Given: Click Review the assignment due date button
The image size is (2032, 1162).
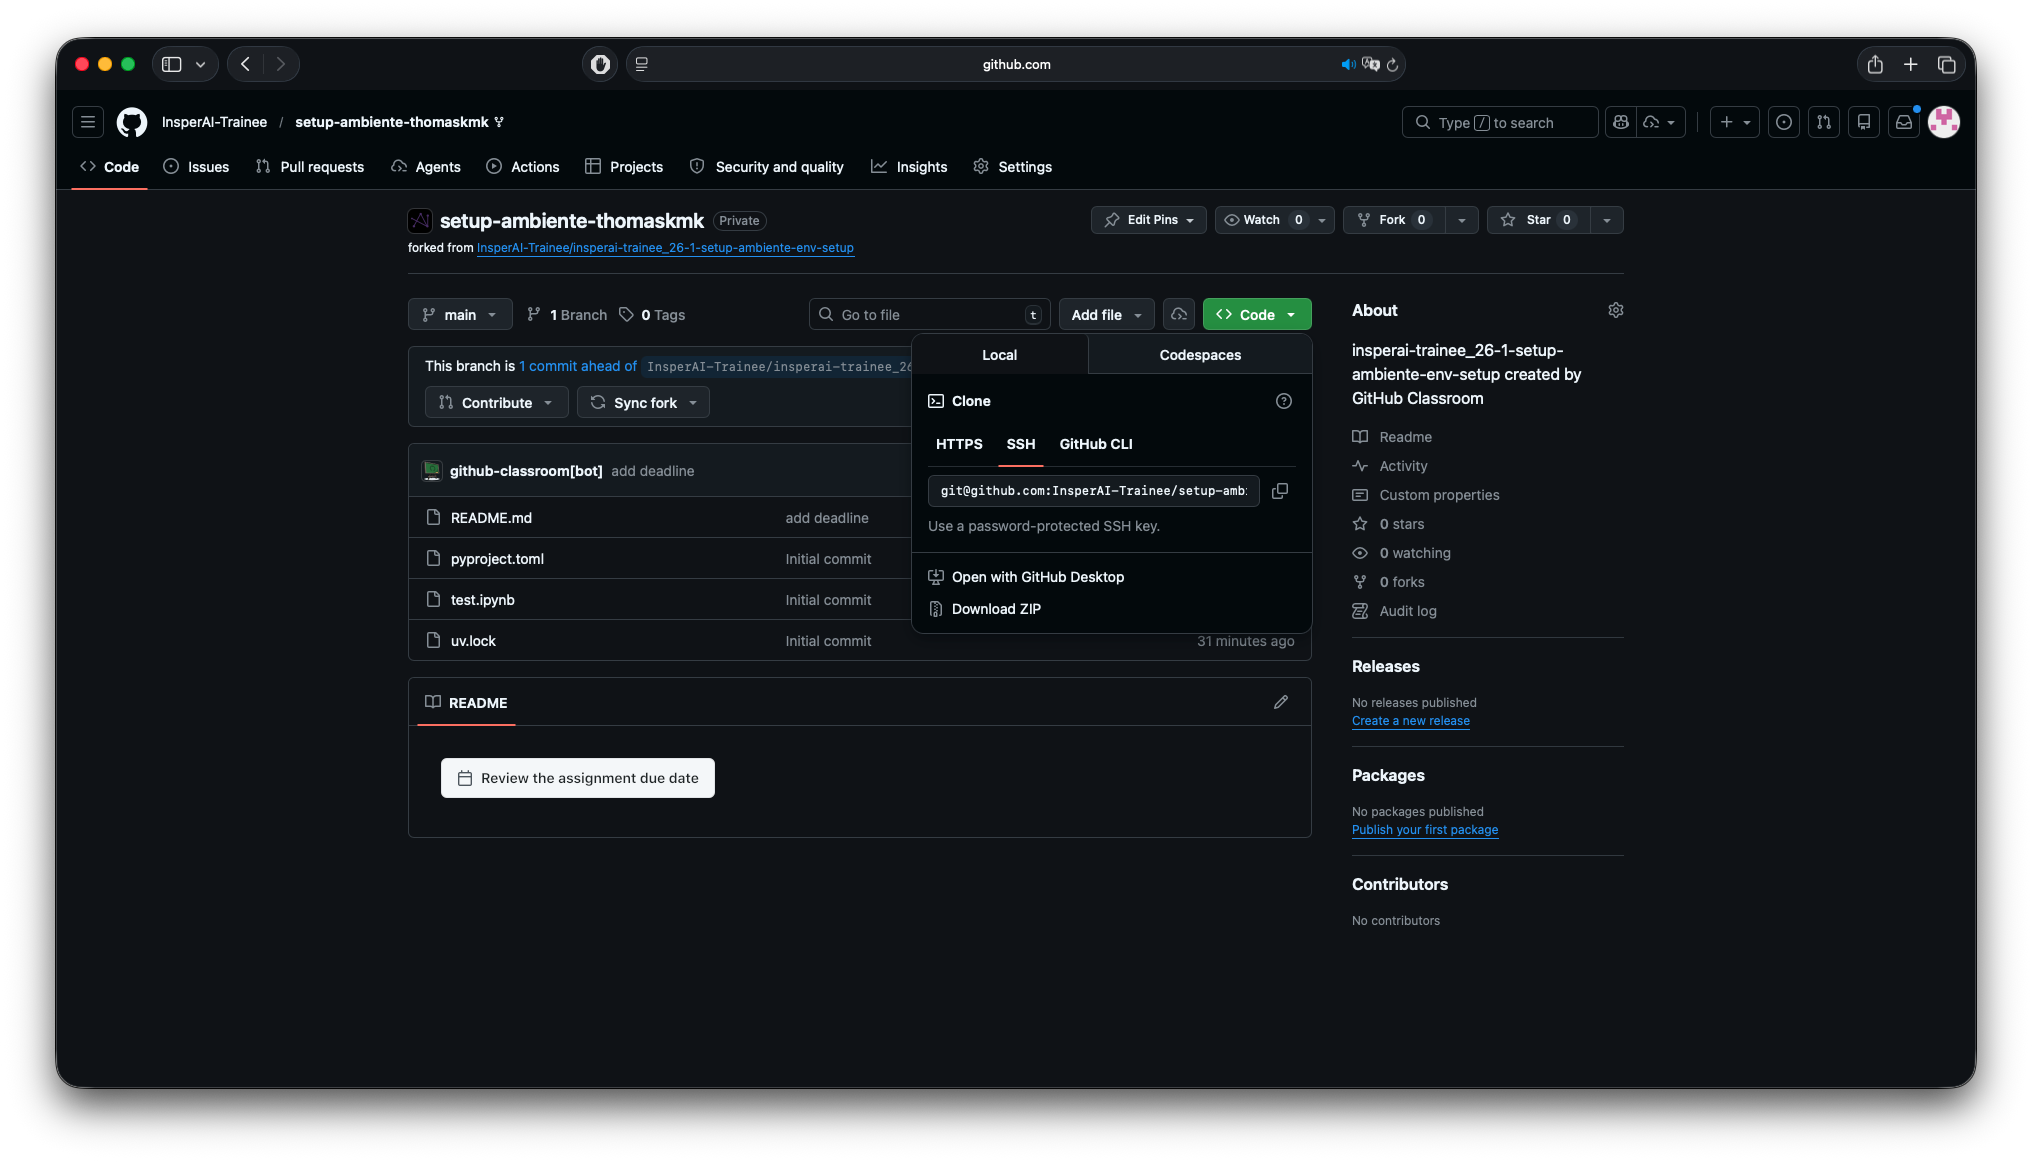Looking at the screenshot, I should pos(578,778).
